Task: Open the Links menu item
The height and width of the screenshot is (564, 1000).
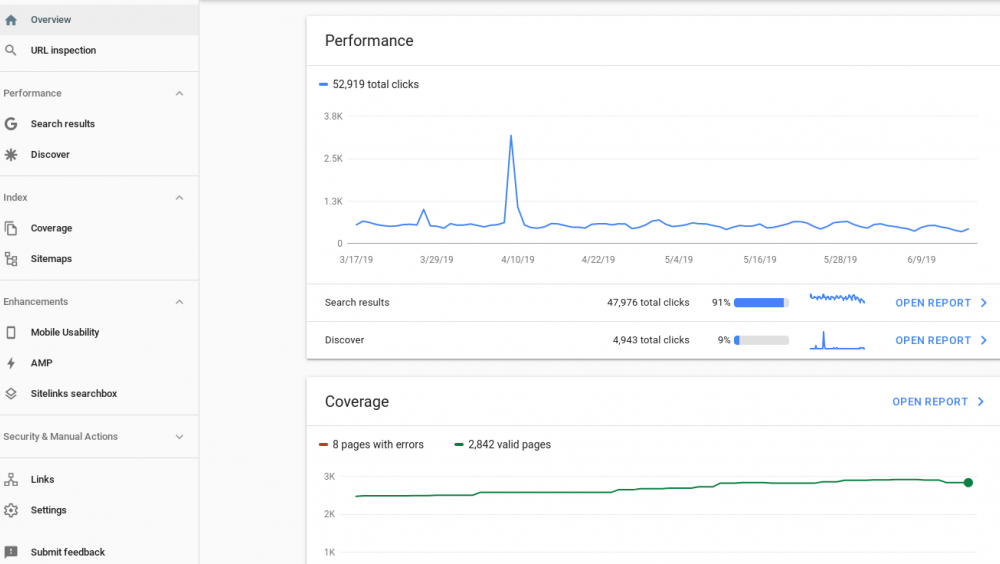Action: 42,480
